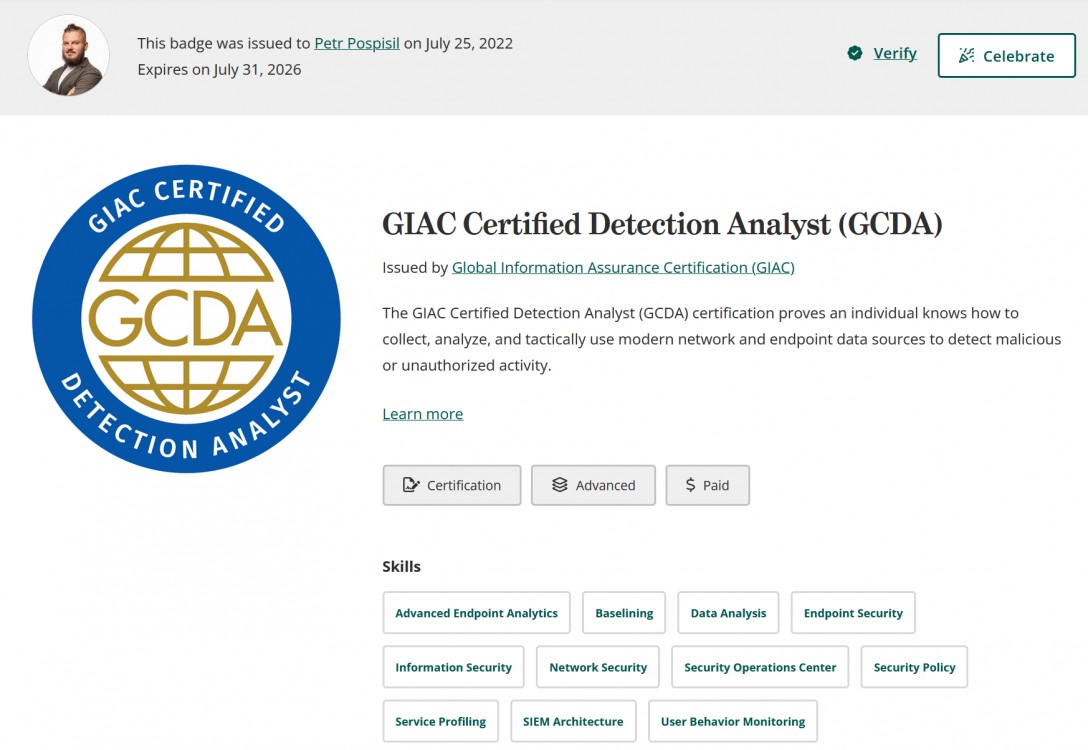This screenshot has width=1088, height=750.
Task: Click the badge earner's profile avatar
Action: pos(69,56)
